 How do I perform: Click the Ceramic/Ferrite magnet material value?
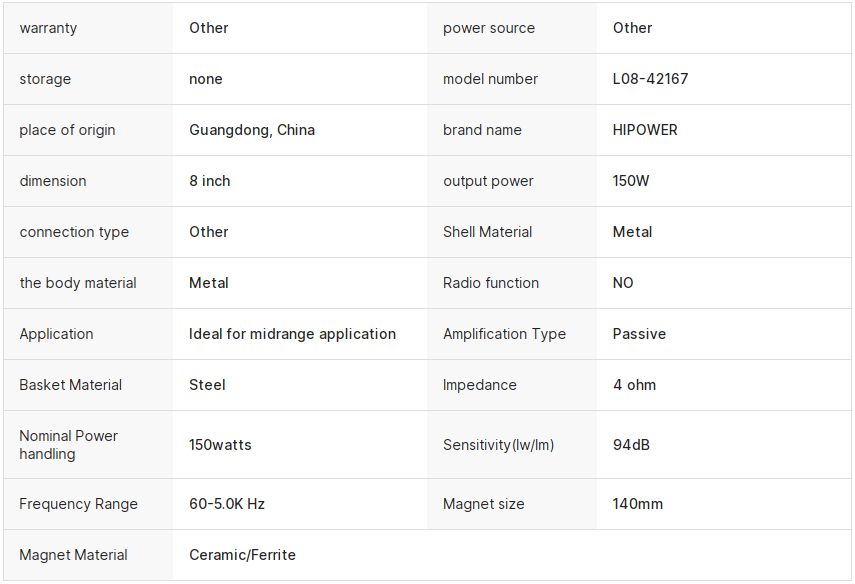click(242, 555)
